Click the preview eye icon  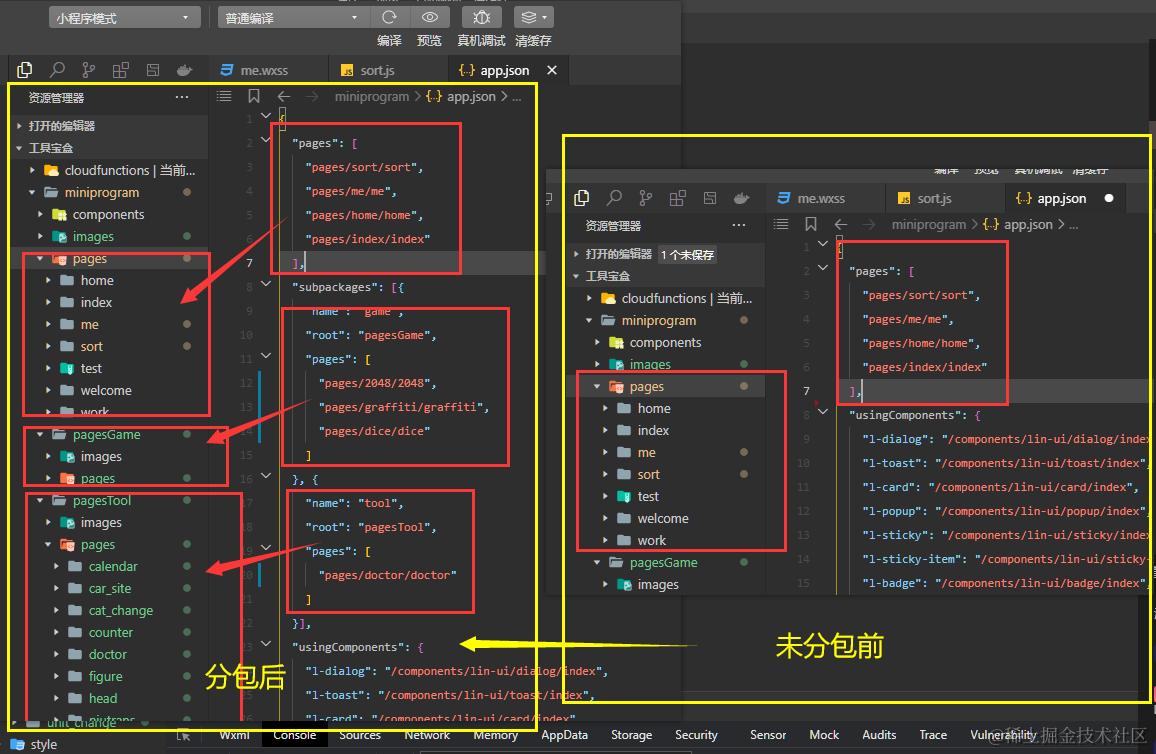[430, 17]
